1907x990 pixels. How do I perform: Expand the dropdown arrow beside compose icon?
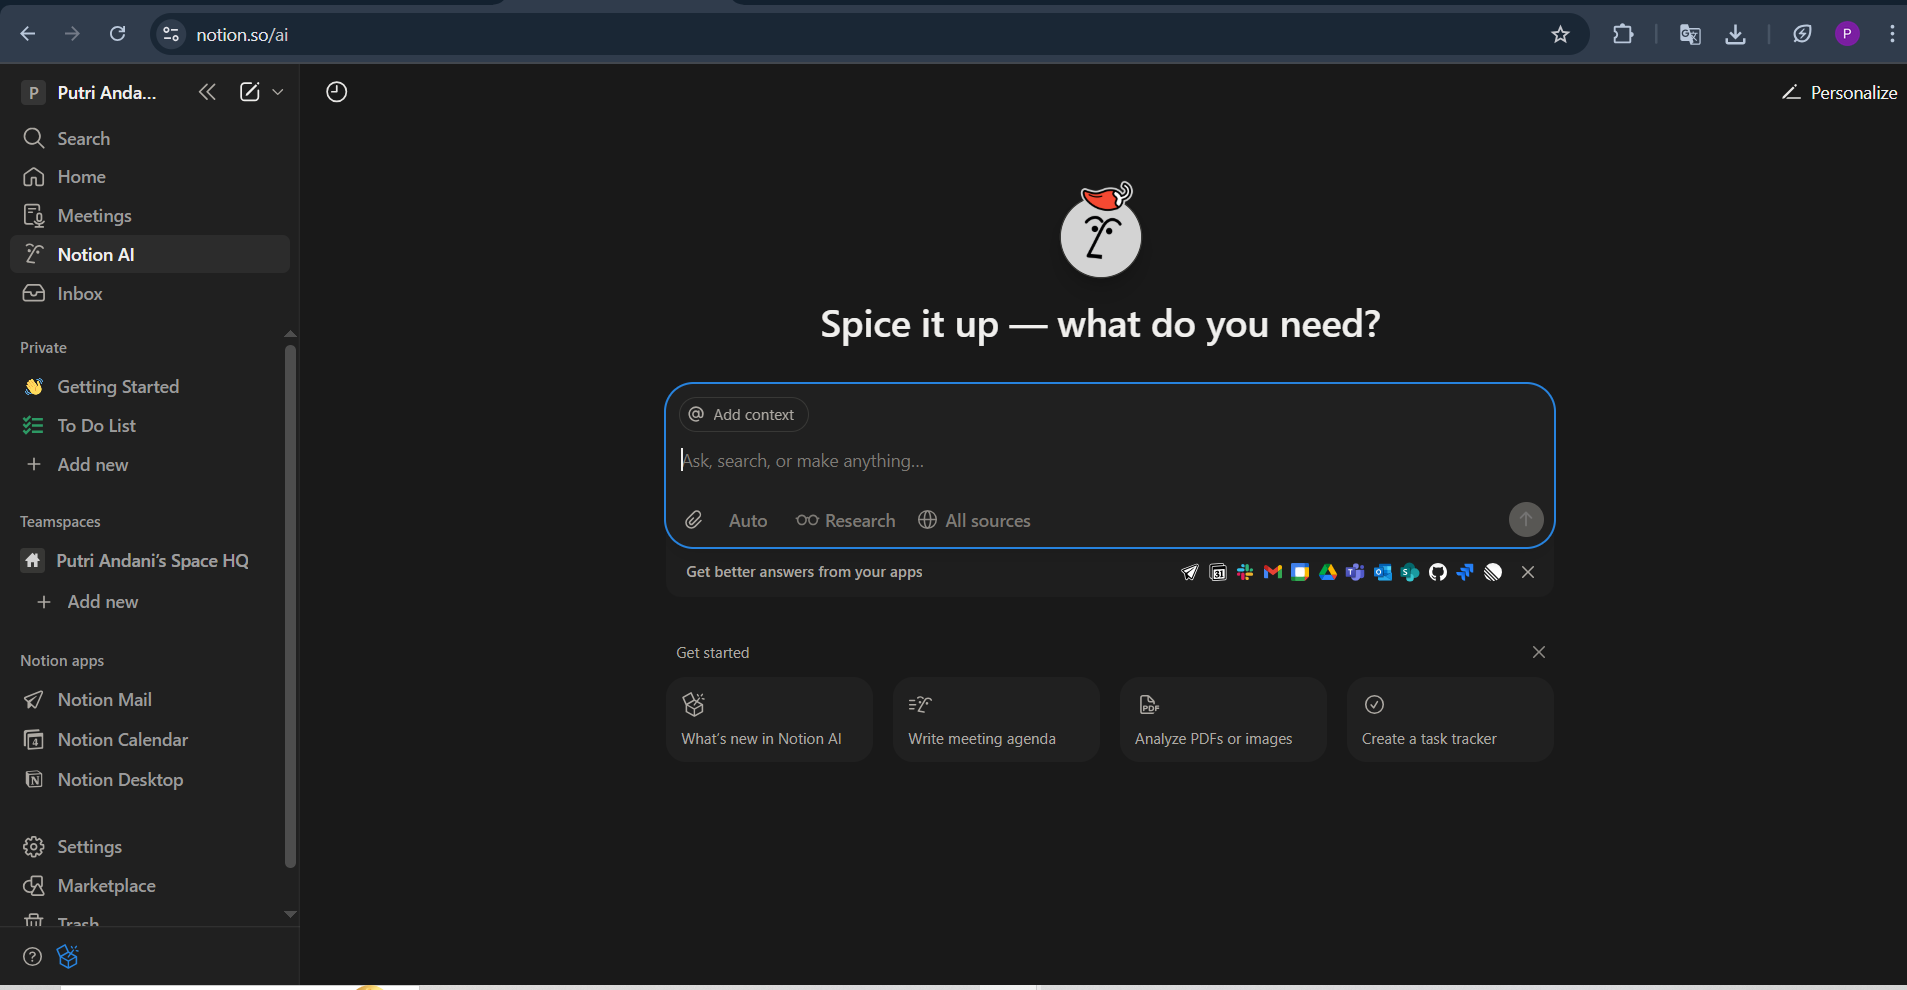click(278, 92)
